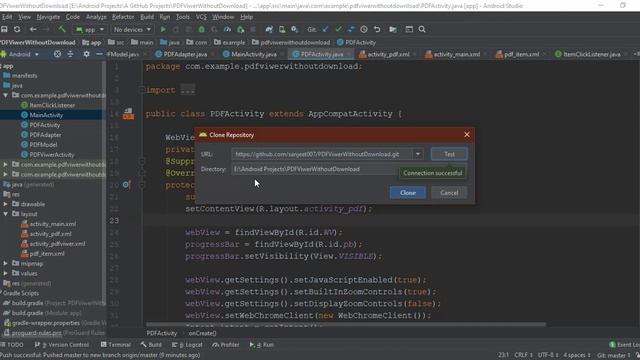Collapse the first com.example.pdfviwerwithoutdownload package
Image resolution: width=640 pixels, height=360 pixels.
click(x=5, y=95)
